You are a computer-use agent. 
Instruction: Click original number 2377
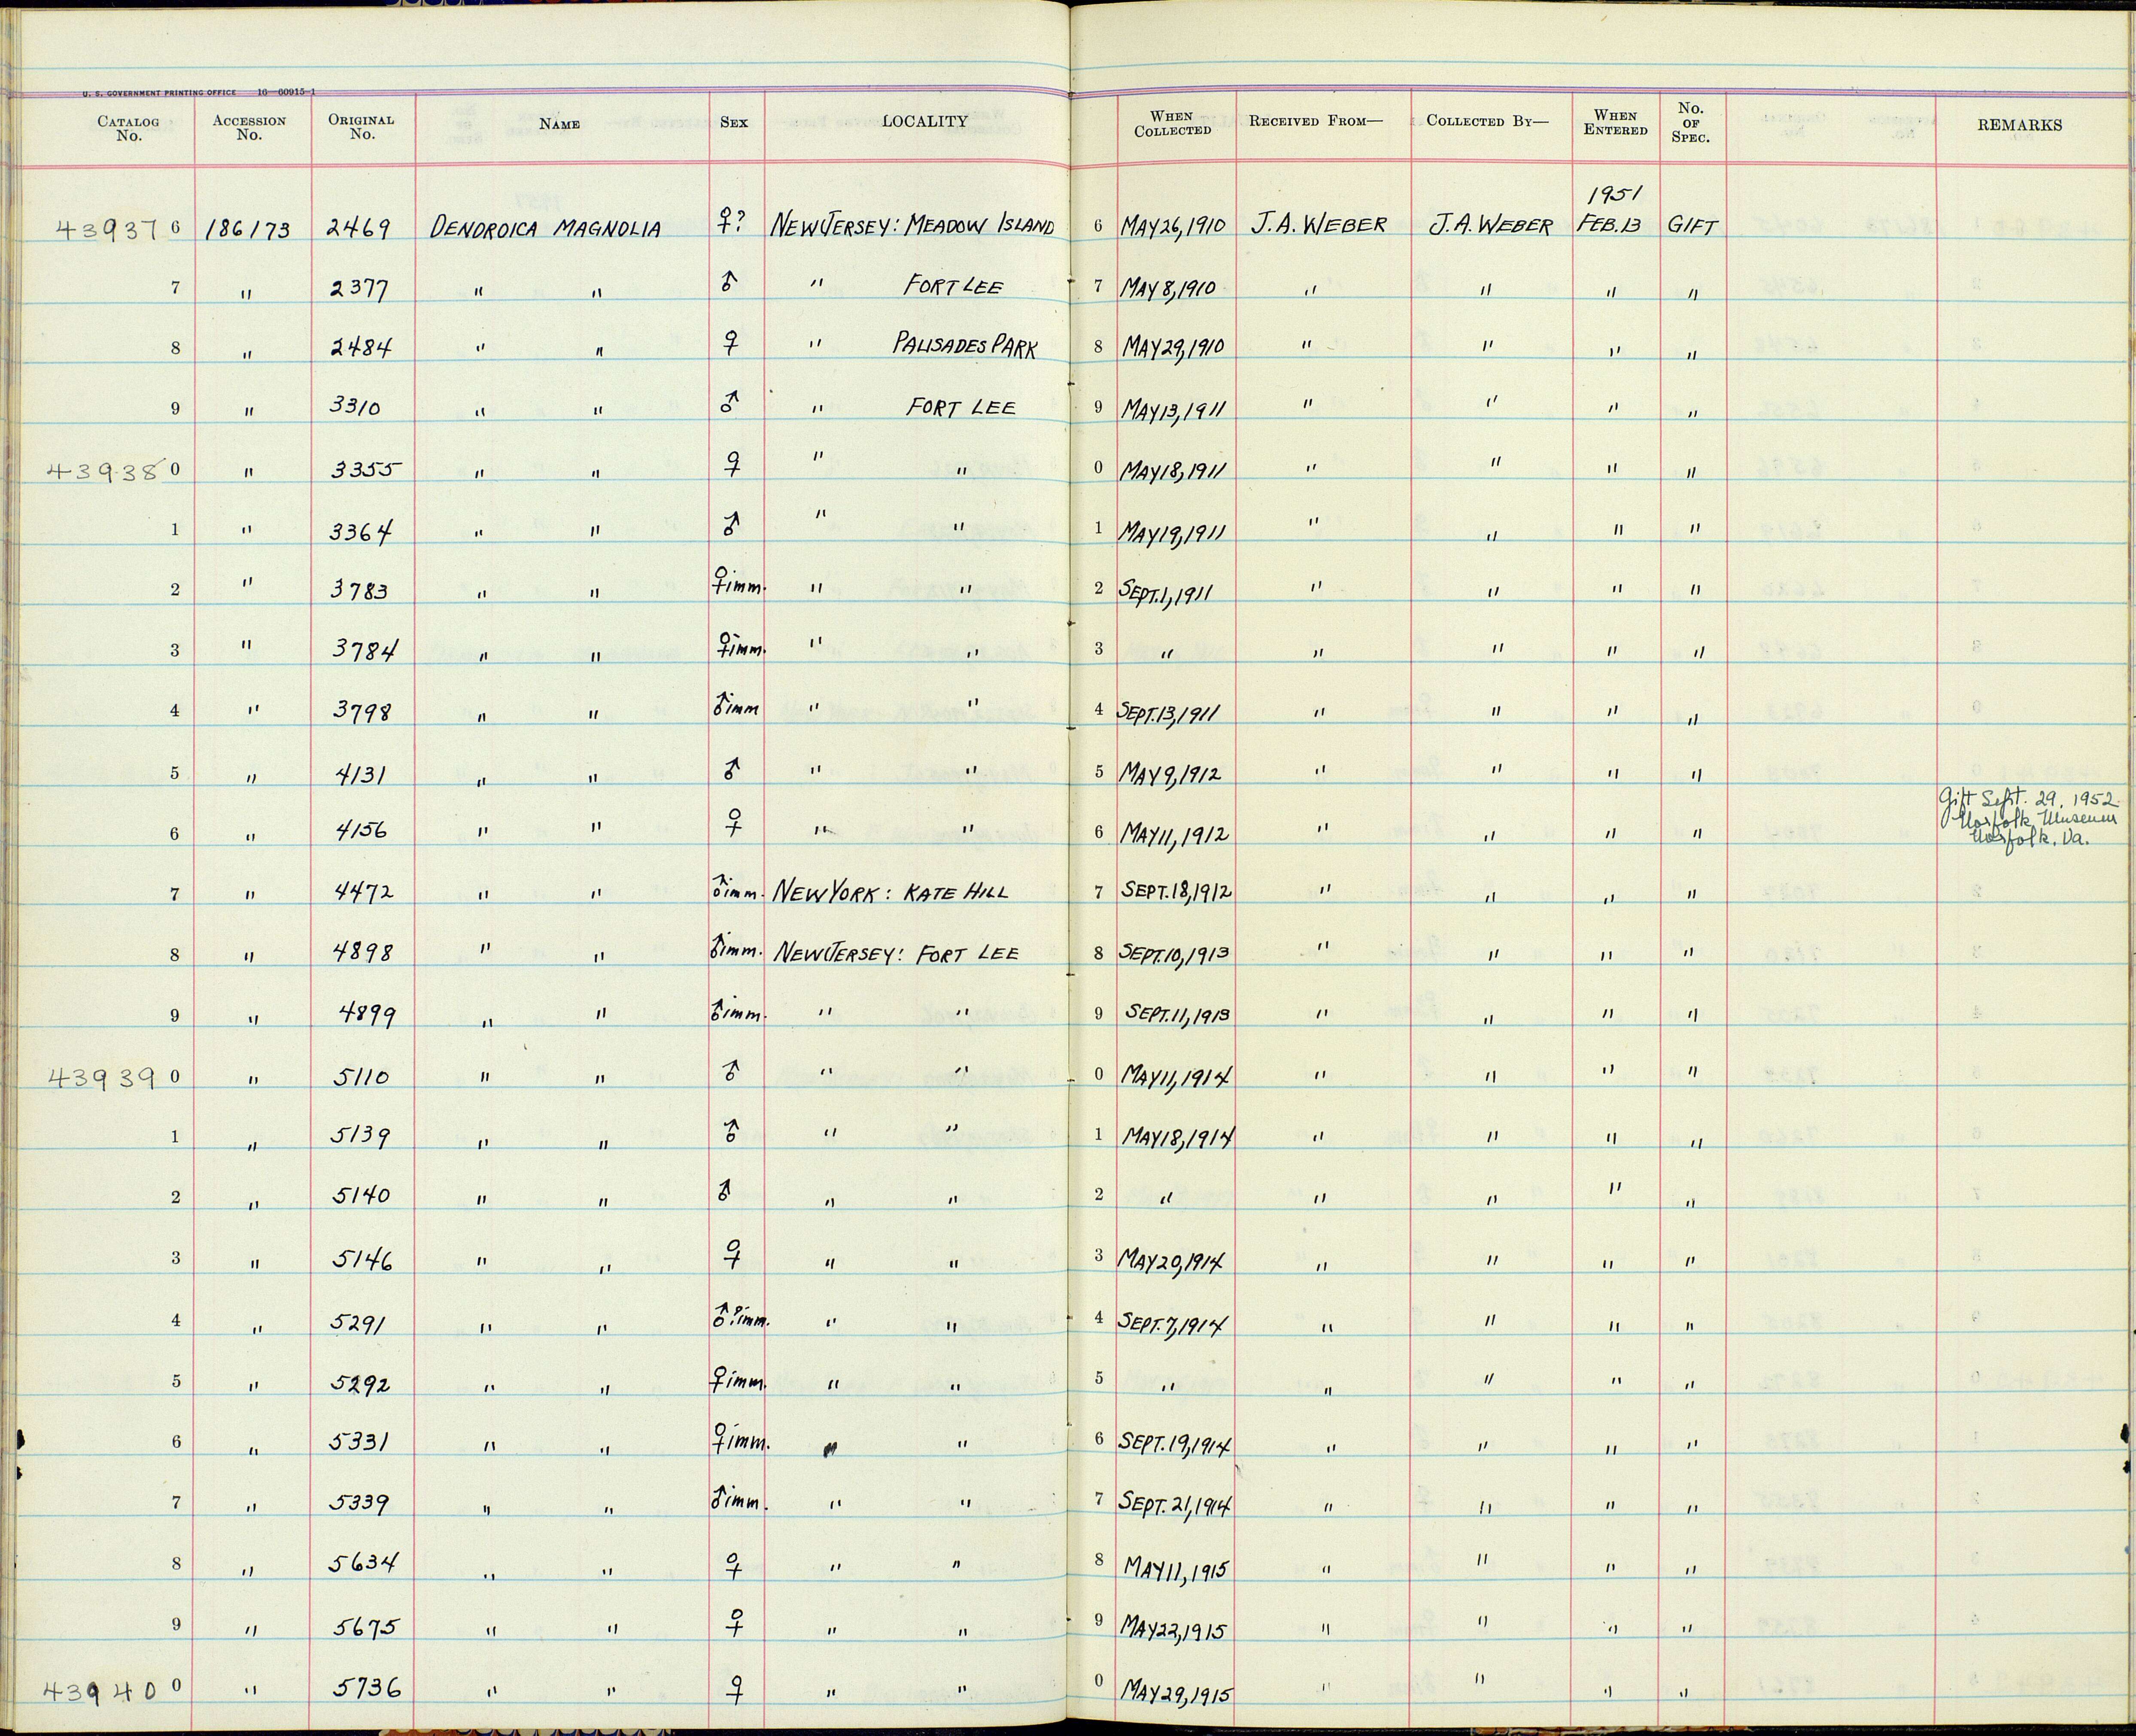(358, 290)
